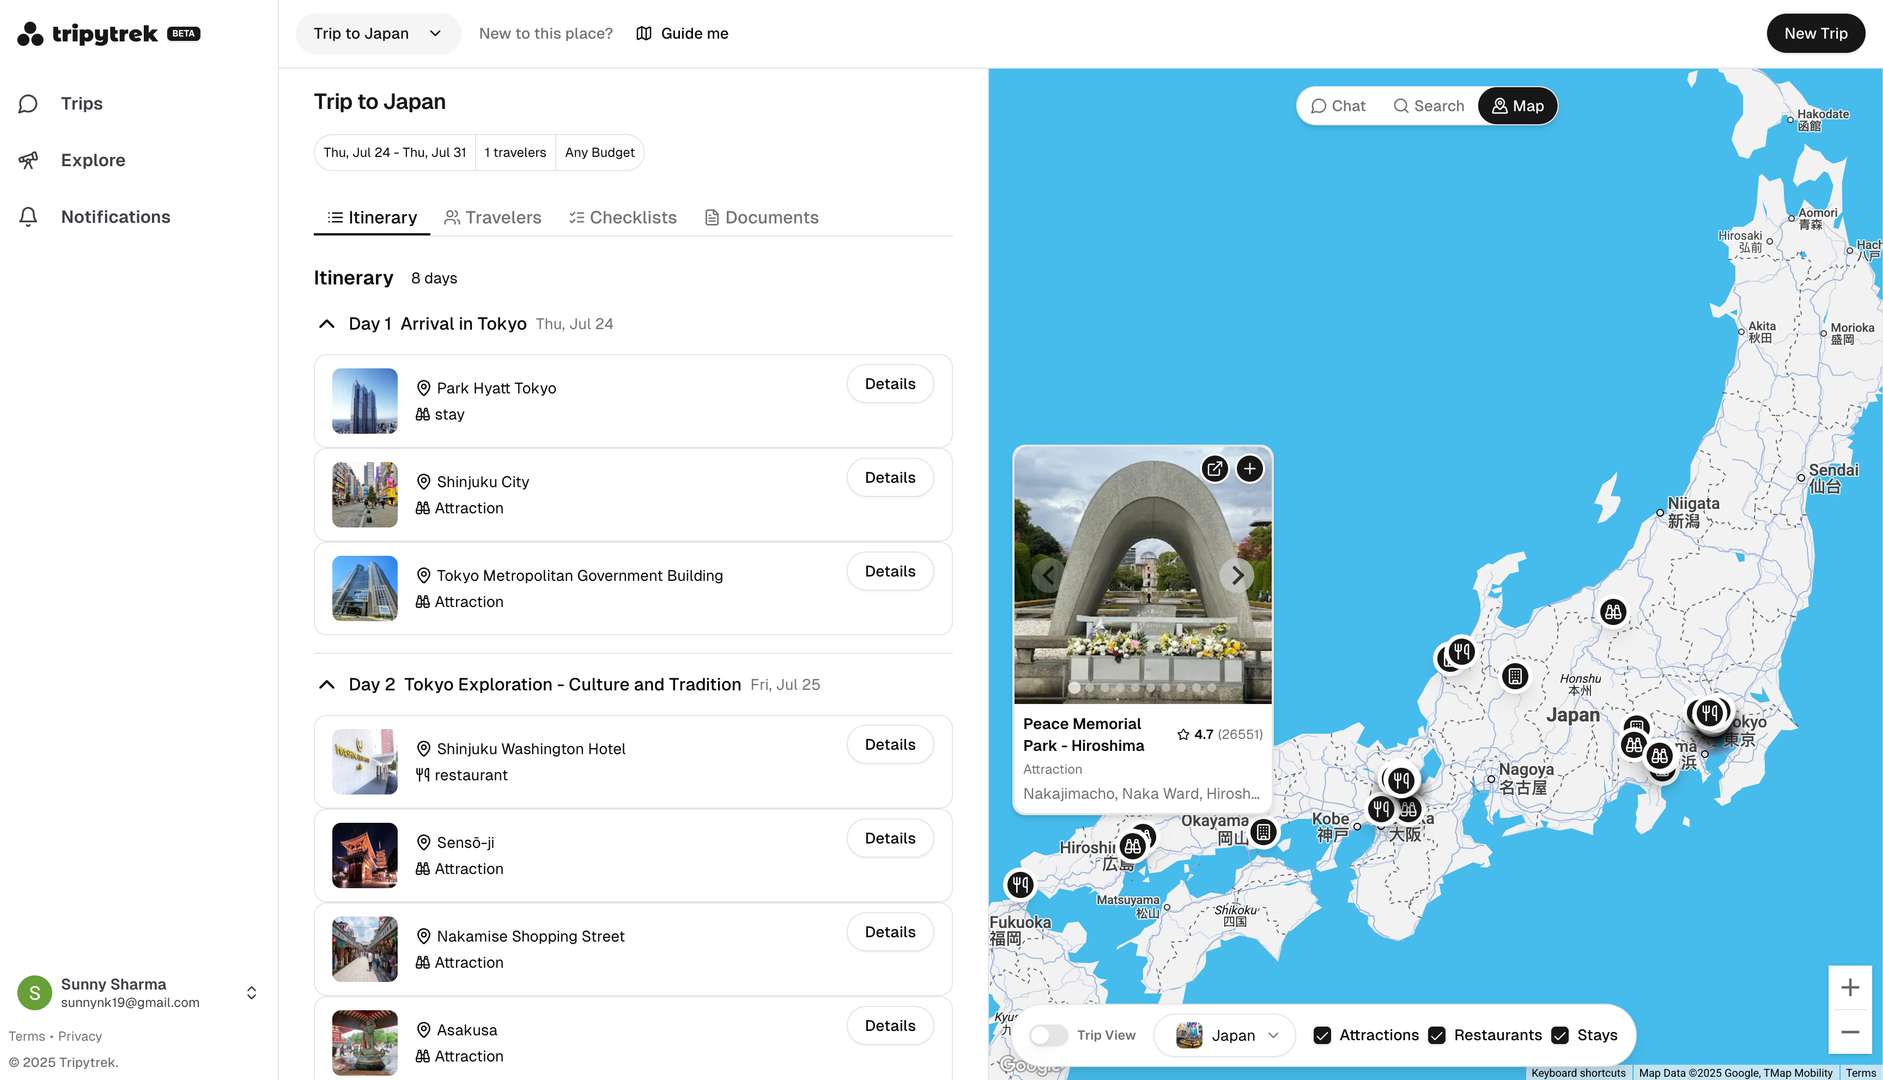This screenshot has height=1080, width=1883.
Task: Uncheck the Stays map filter
Action: point(1560,1035)
